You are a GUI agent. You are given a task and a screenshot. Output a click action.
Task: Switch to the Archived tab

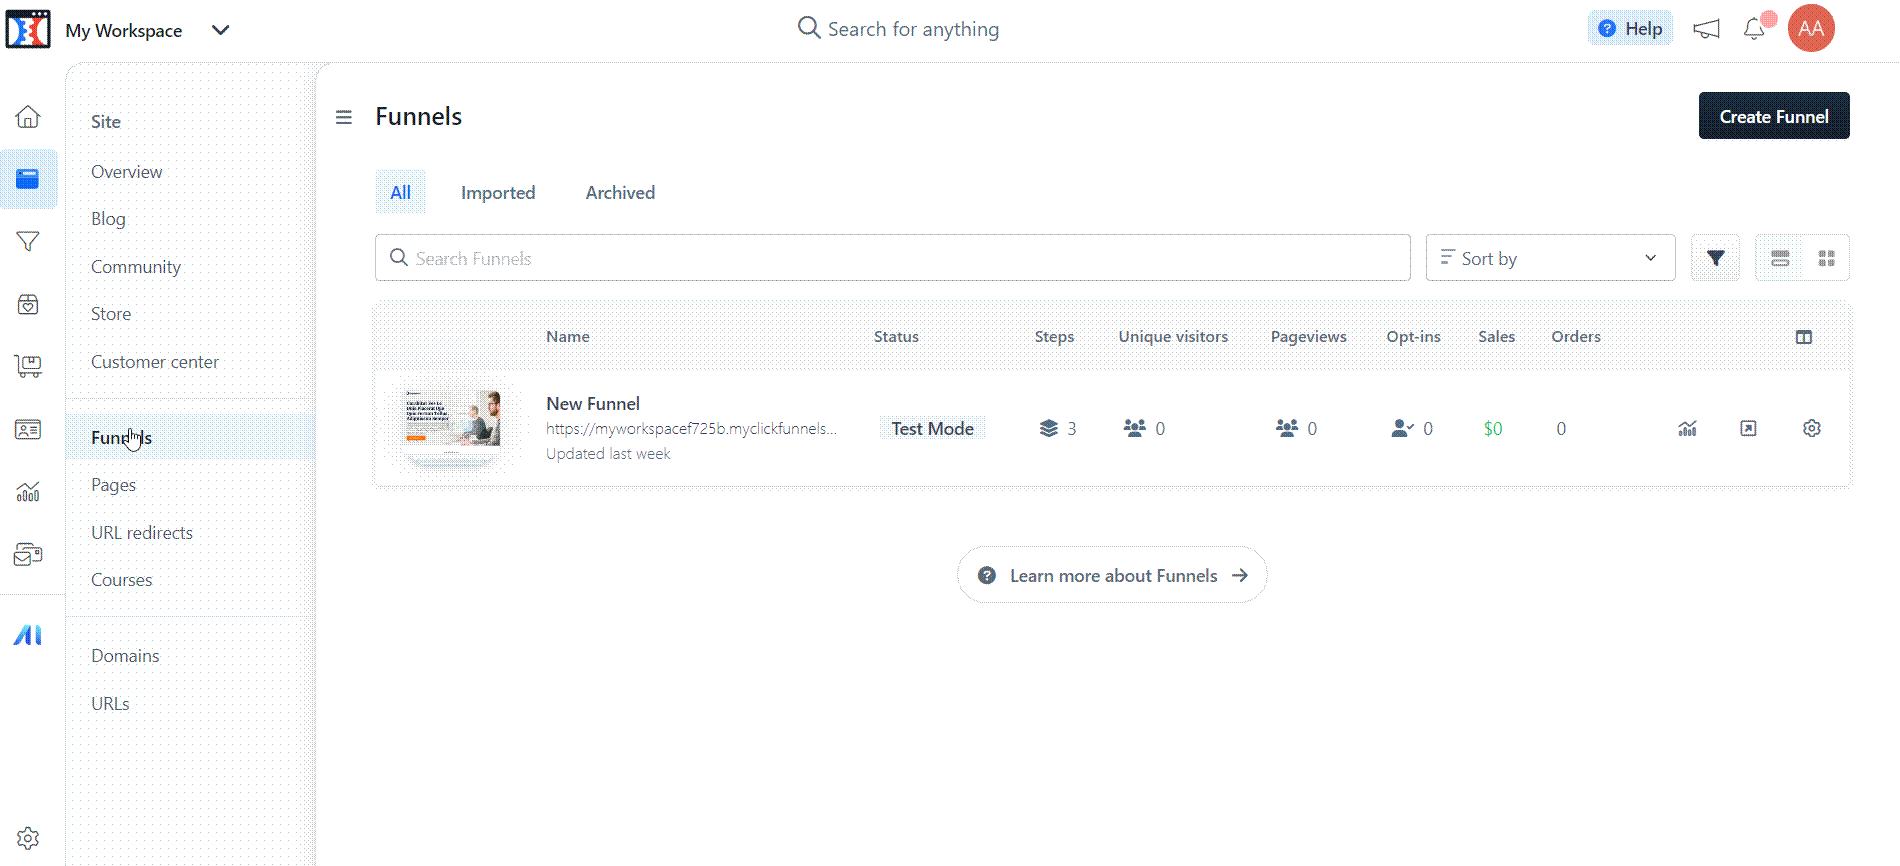click(620, 193)
